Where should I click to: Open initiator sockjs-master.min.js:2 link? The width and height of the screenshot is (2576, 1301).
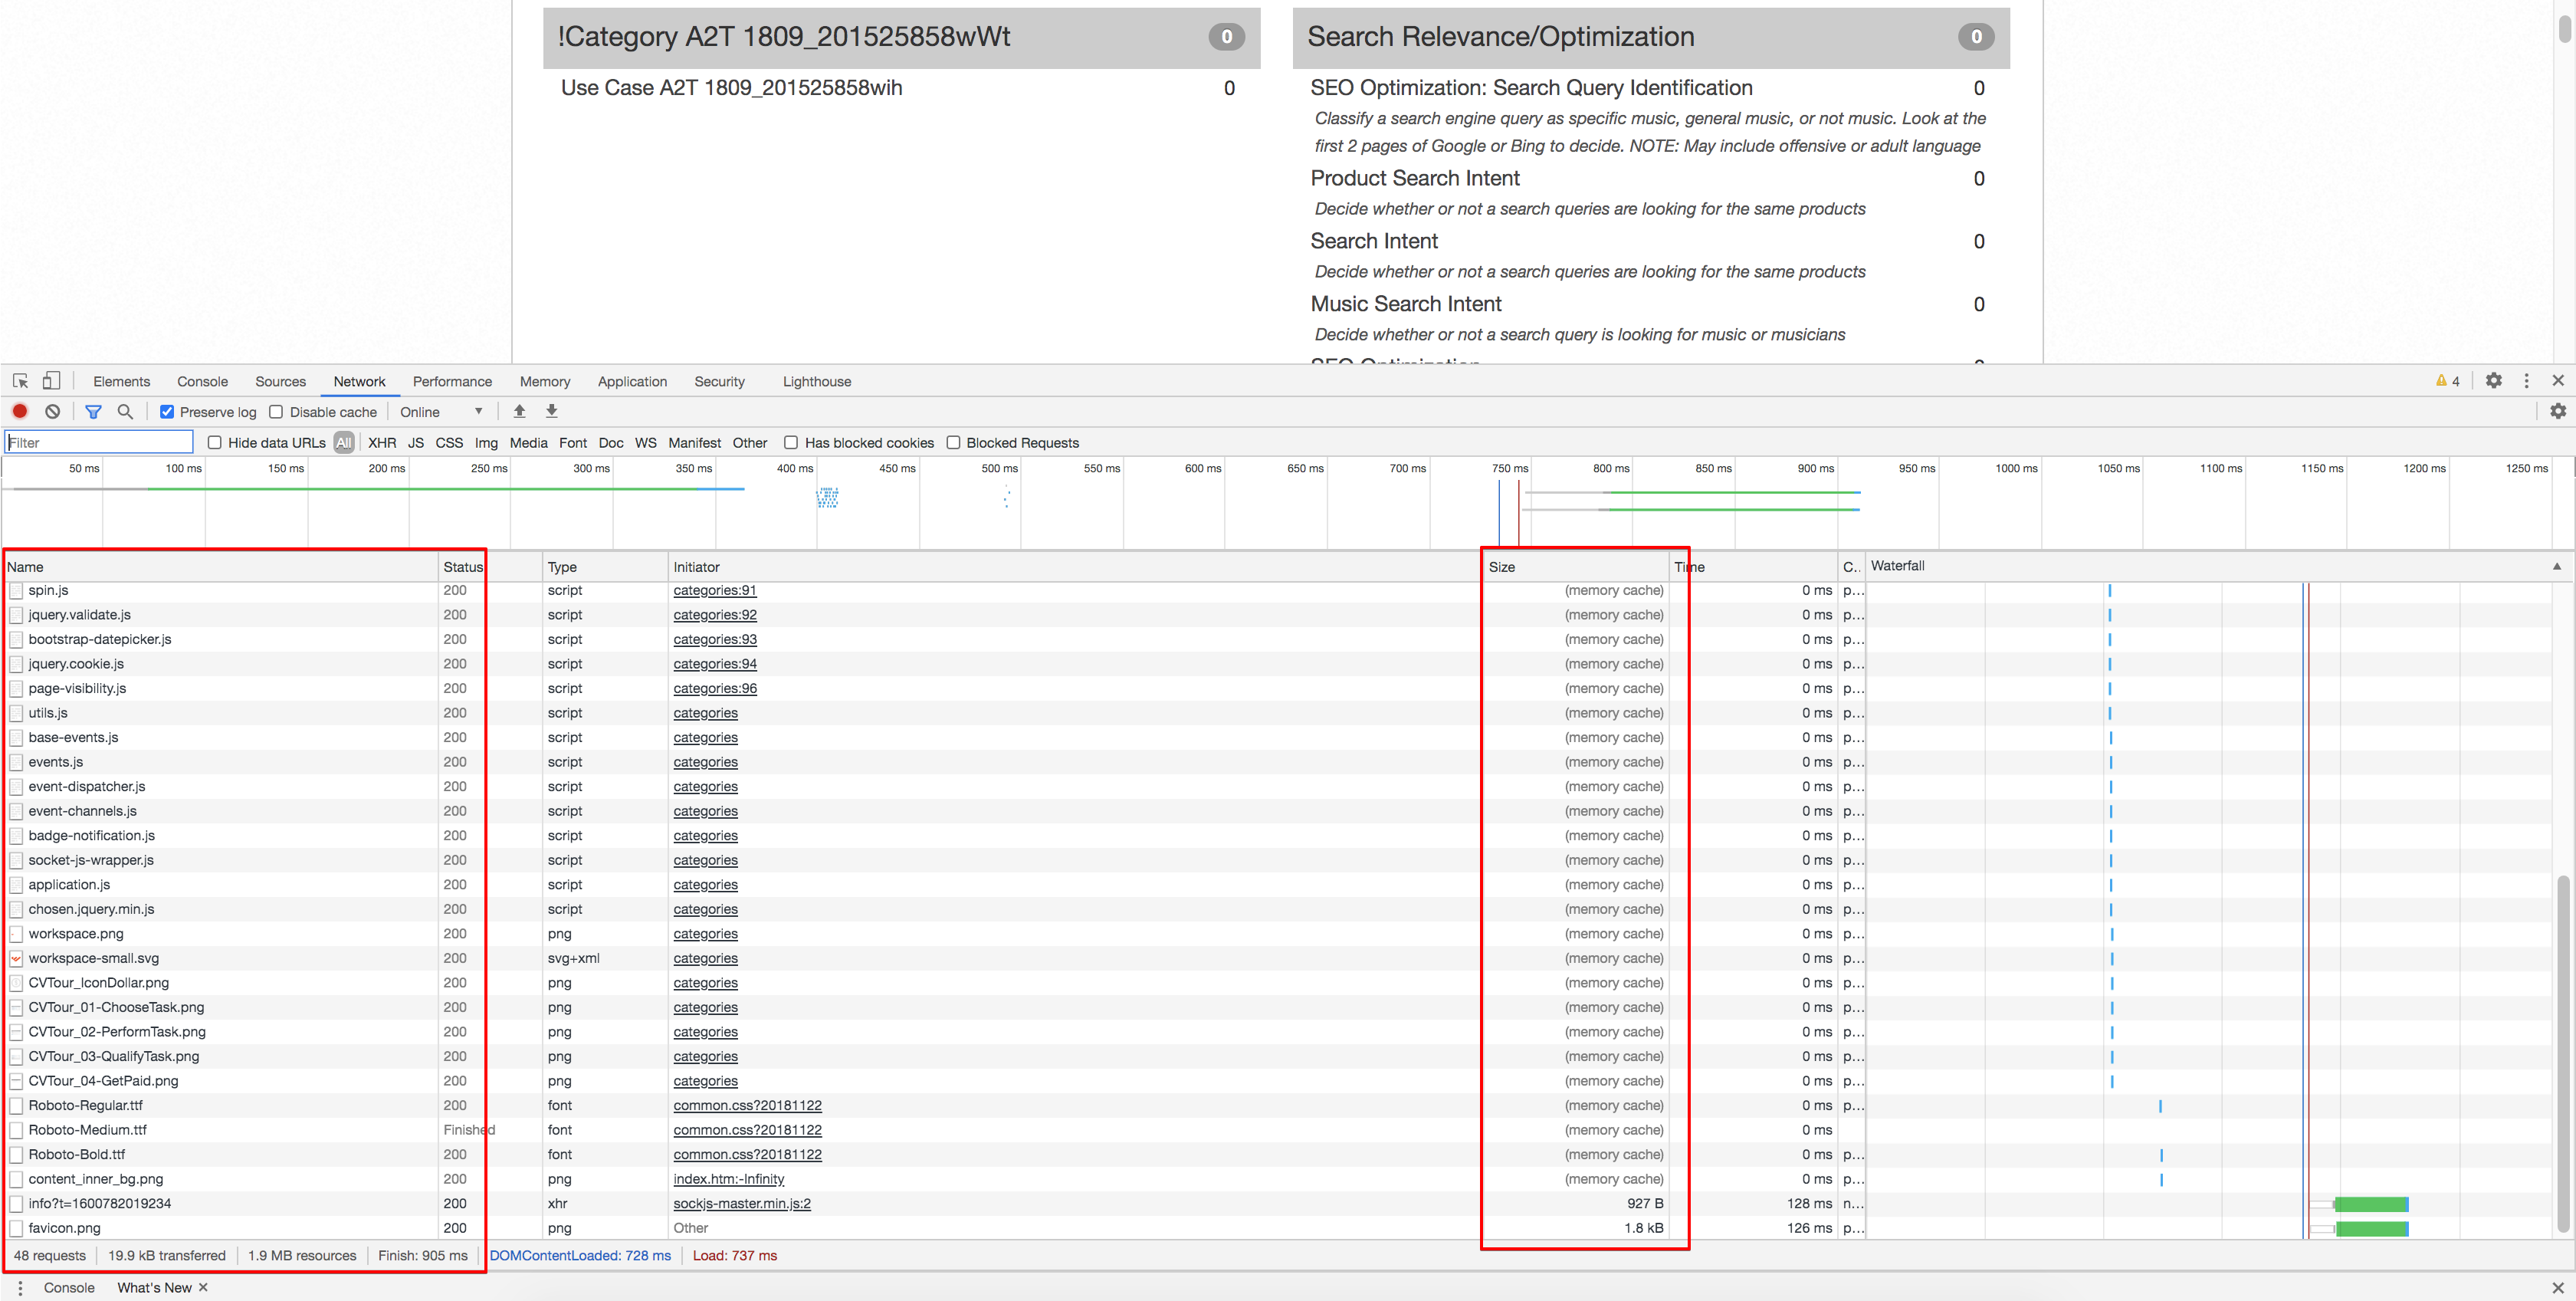pos(742,1203)
